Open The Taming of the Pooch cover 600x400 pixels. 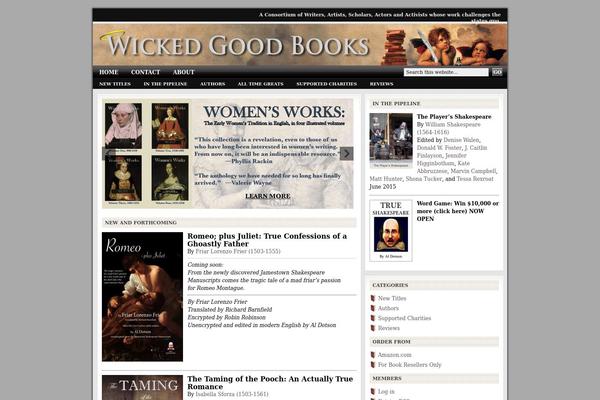(142, 387)
